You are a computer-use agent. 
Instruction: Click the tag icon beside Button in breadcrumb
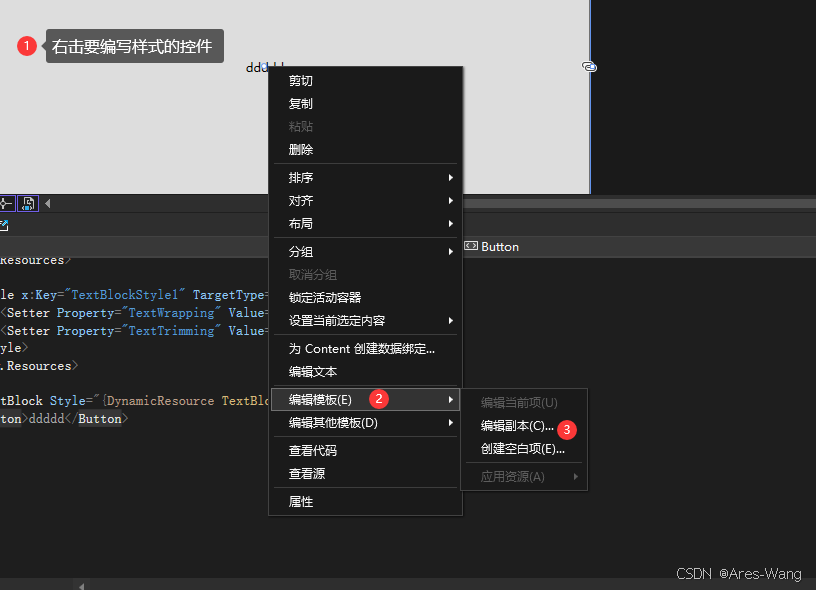pyautogui.click(x=470, y=246)
